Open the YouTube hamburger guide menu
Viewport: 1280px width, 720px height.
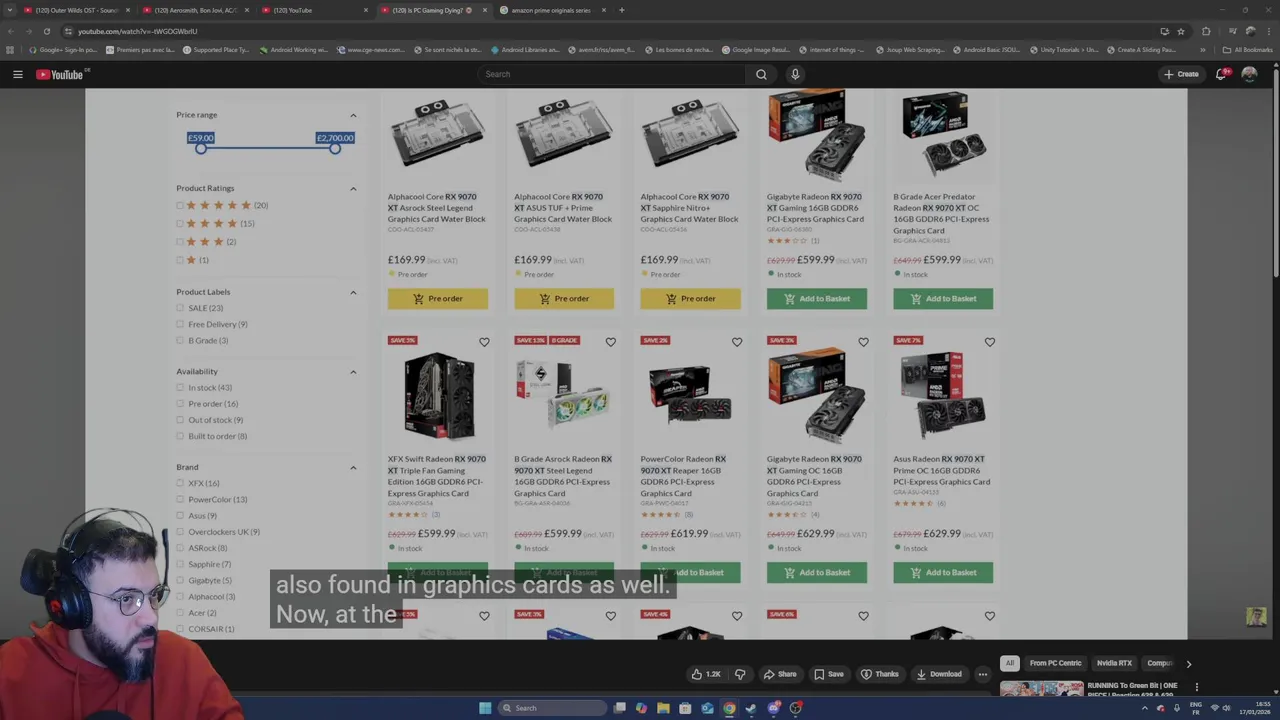(17, 74)
